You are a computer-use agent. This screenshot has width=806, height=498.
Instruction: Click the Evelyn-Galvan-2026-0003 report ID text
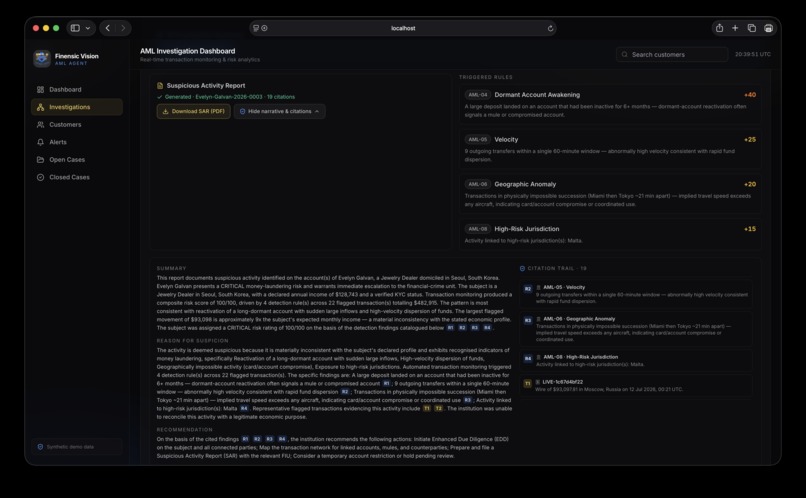coord(229,97)
